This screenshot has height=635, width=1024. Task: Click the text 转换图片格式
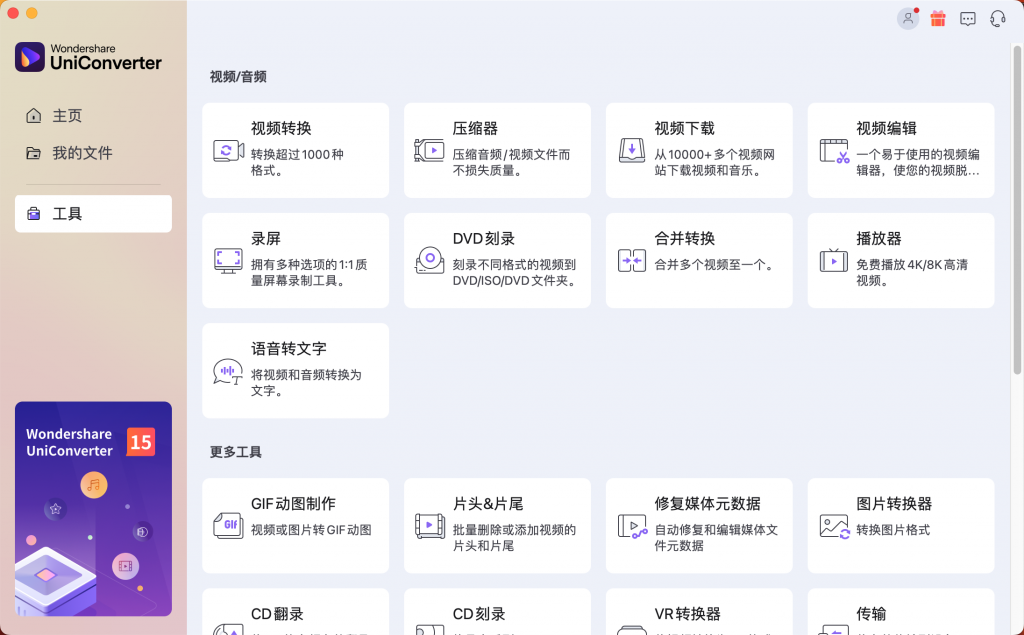tap(893, 530)
